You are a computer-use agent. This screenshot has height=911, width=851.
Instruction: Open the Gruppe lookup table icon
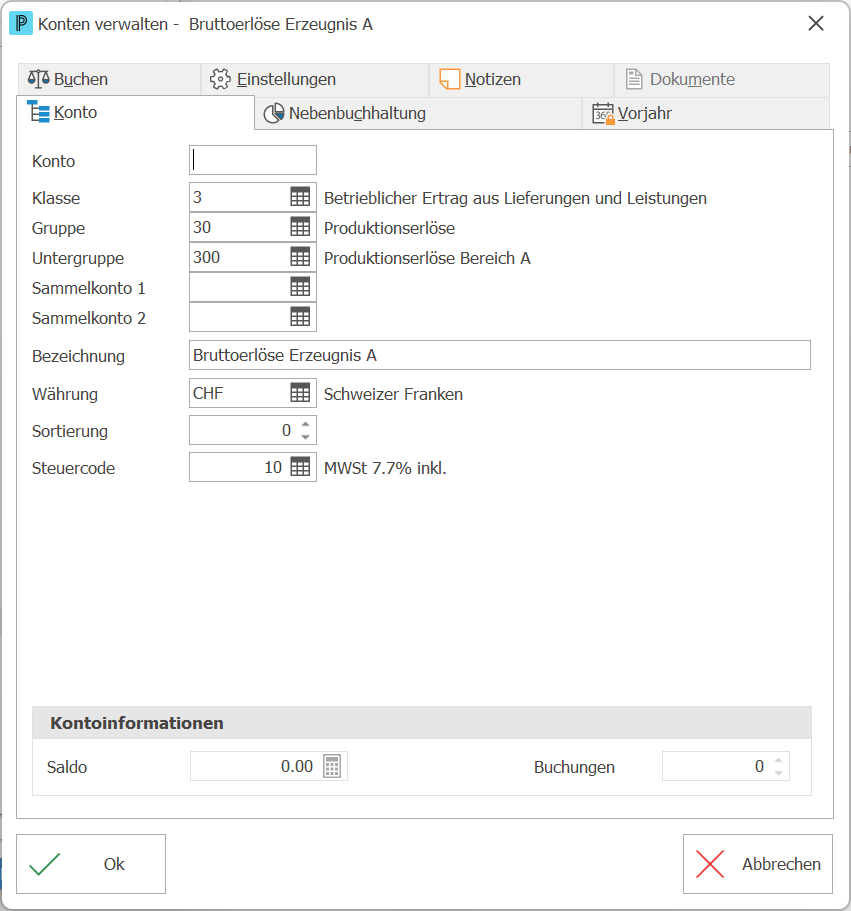click(x=300, y=227)
